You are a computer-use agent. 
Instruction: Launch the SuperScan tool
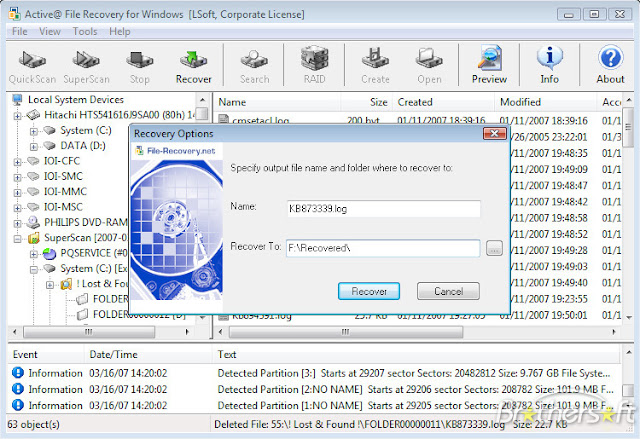[86, 67]
